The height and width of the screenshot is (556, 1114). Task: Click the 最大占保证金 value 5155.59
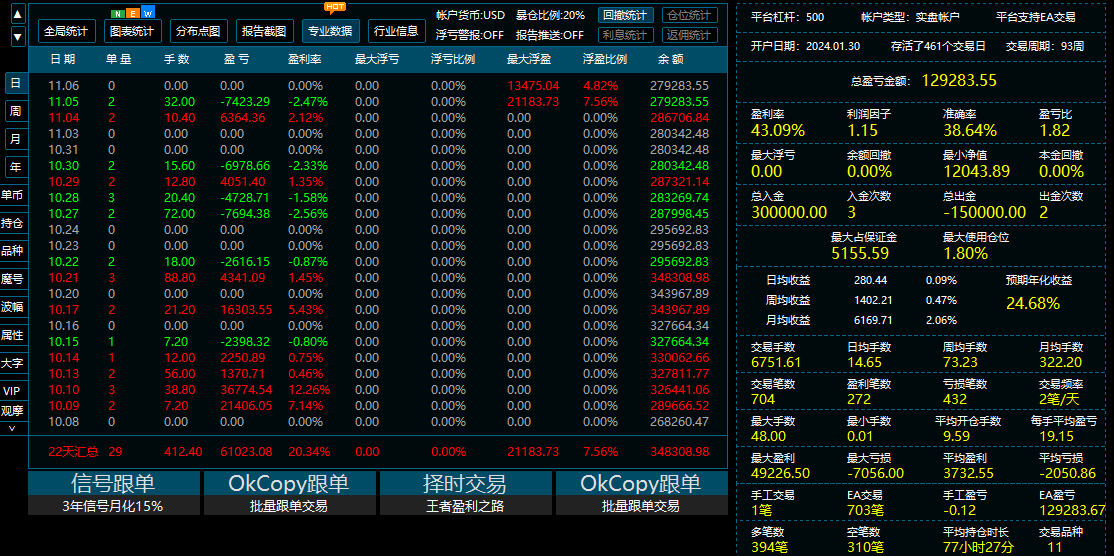coord(860,253)
